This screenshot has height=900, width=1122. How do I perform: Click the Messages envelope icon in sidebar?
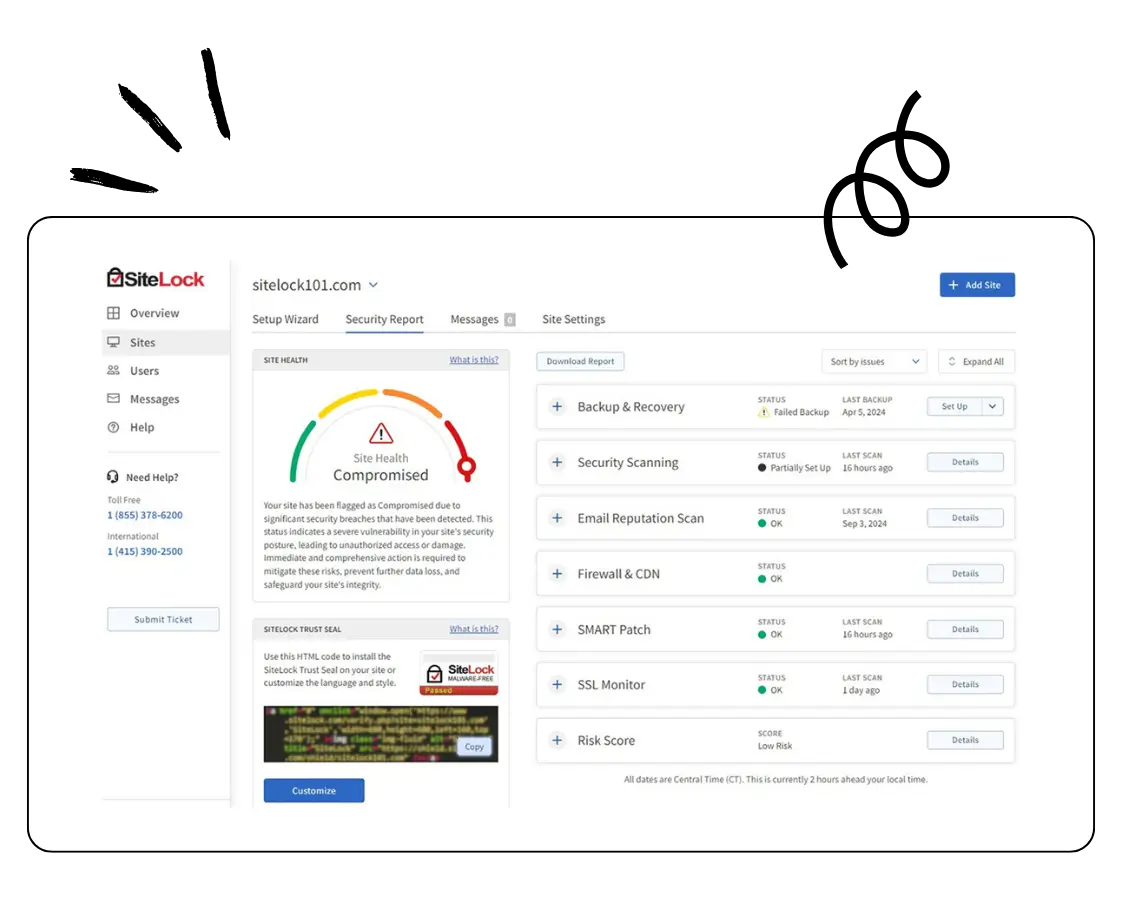pyautogui.click(x=113, y=398)
